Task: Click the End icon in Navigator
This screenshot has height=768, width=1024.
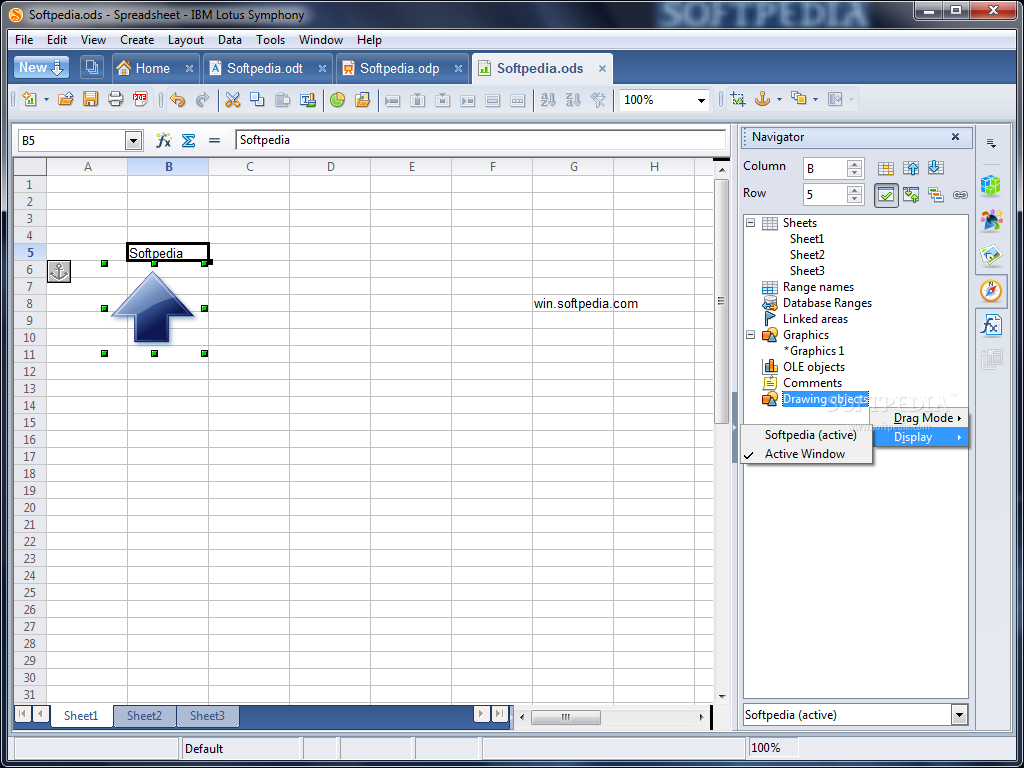Action: [x=936, y=168]
